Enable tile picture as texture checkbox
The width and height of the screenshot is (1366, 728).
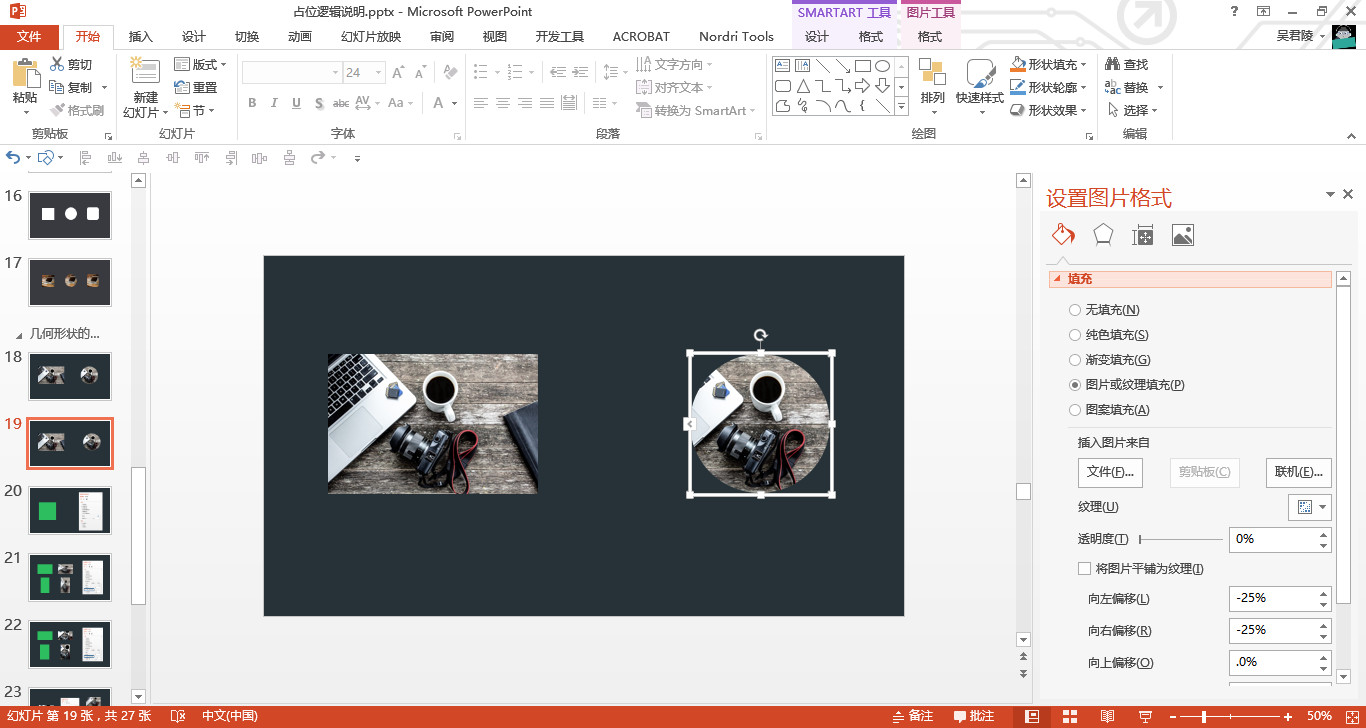point(1084,569)
